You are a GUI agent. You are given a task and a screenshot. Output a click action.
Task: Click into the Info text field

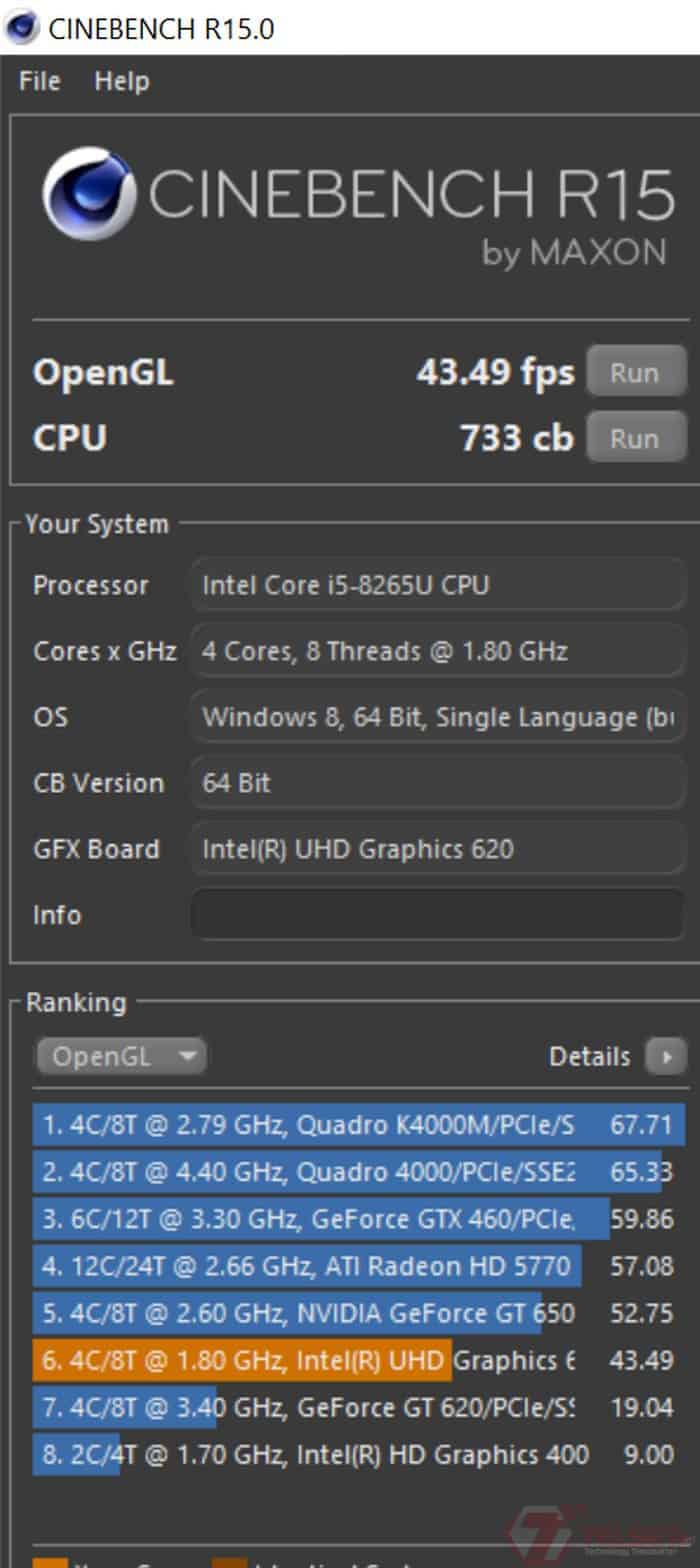coord(438,915)
